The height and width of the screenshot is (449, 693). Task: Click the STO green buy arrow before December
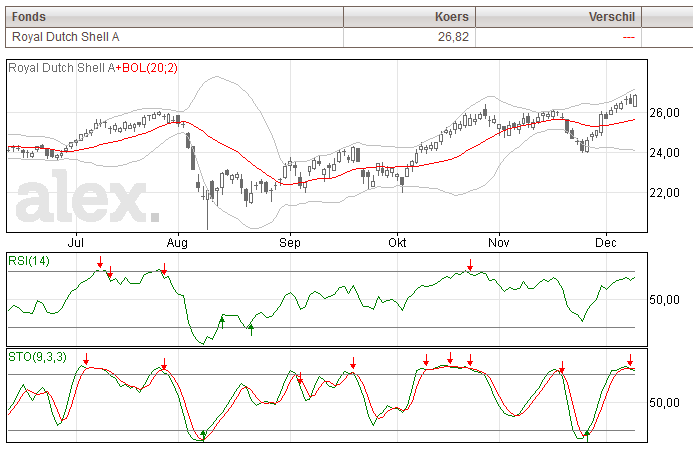[587, 436]
